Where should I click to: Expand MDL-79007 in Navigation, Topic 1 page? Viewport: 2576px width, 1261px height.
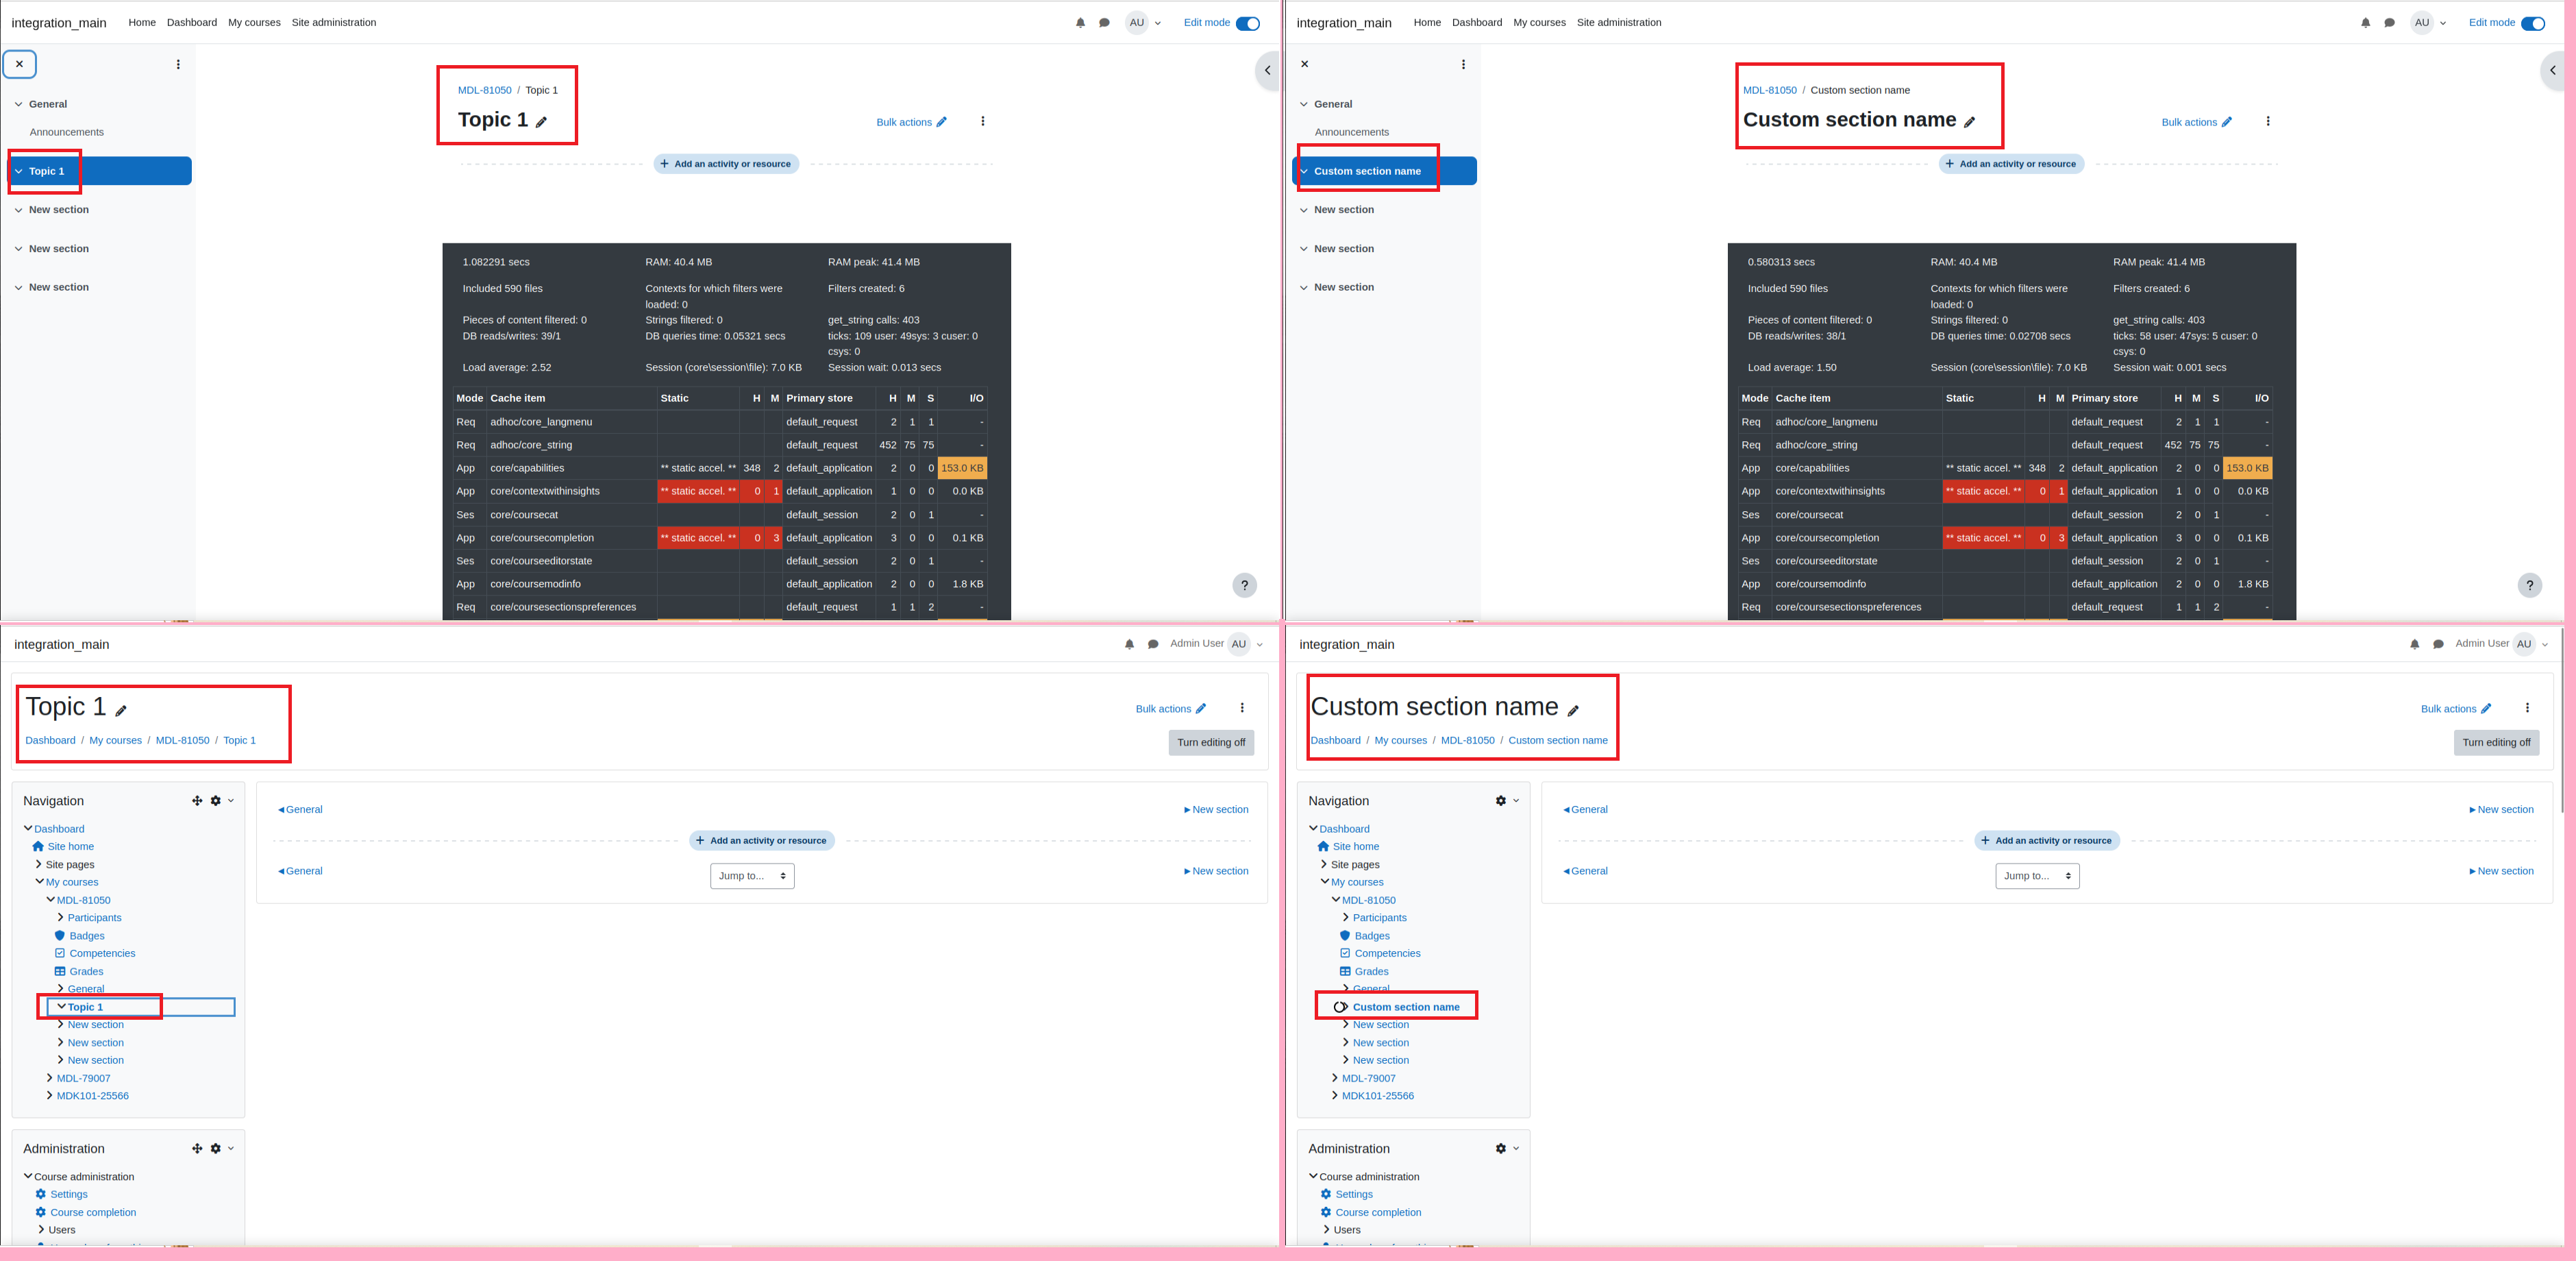49,1078
